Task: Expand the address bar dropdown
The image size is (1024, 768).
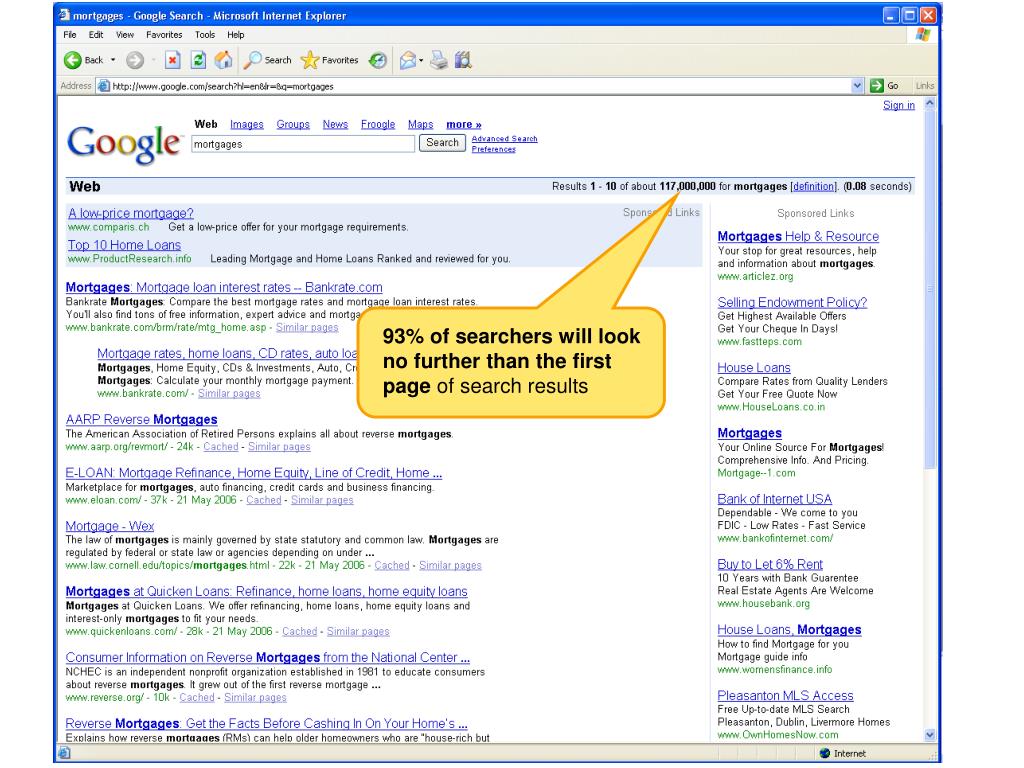Action: [x=857, y=86]
